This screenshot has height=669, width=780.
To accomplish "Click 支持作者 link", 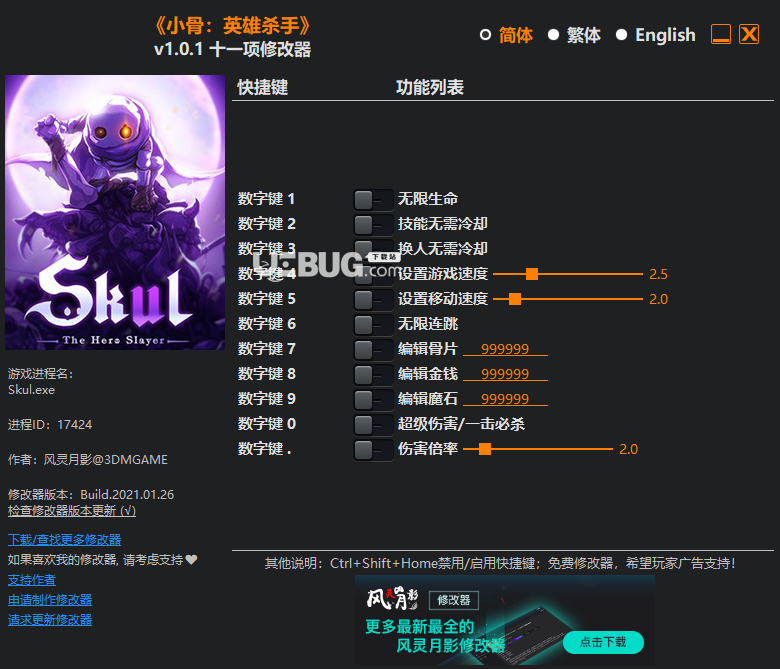I will [x=32, y=580].
